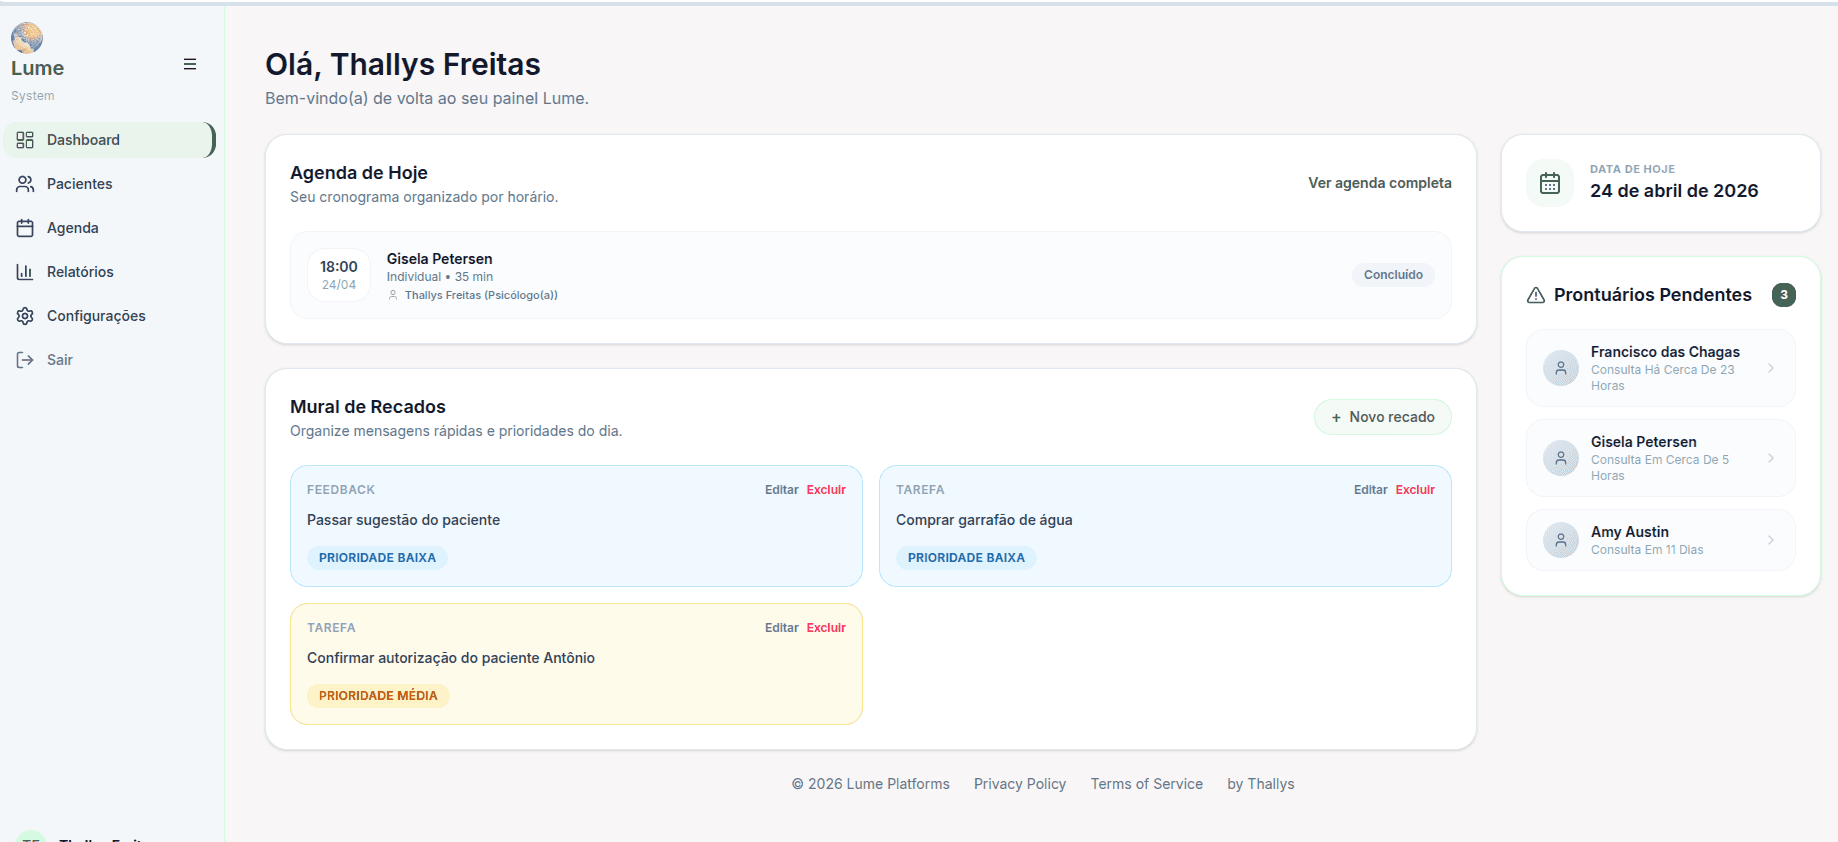Click the date 24 de abril de 2026
The height and width of the screenshot is (842, 1838).
tap(1674, 191)
